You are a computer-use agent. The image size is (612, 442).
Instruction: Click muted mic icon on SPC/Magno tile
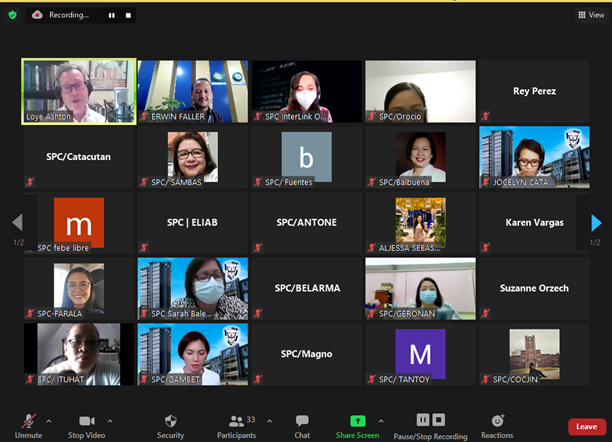[258, 379]
